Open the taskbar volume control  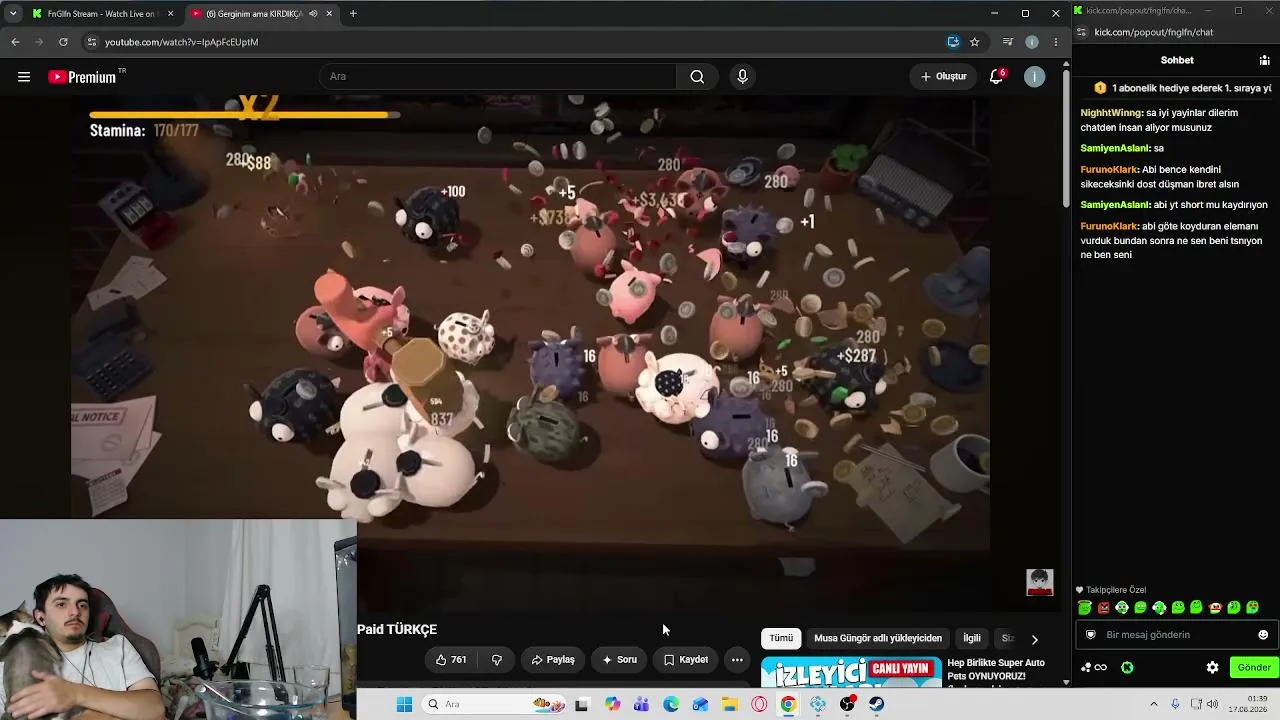pos(1212,705)
